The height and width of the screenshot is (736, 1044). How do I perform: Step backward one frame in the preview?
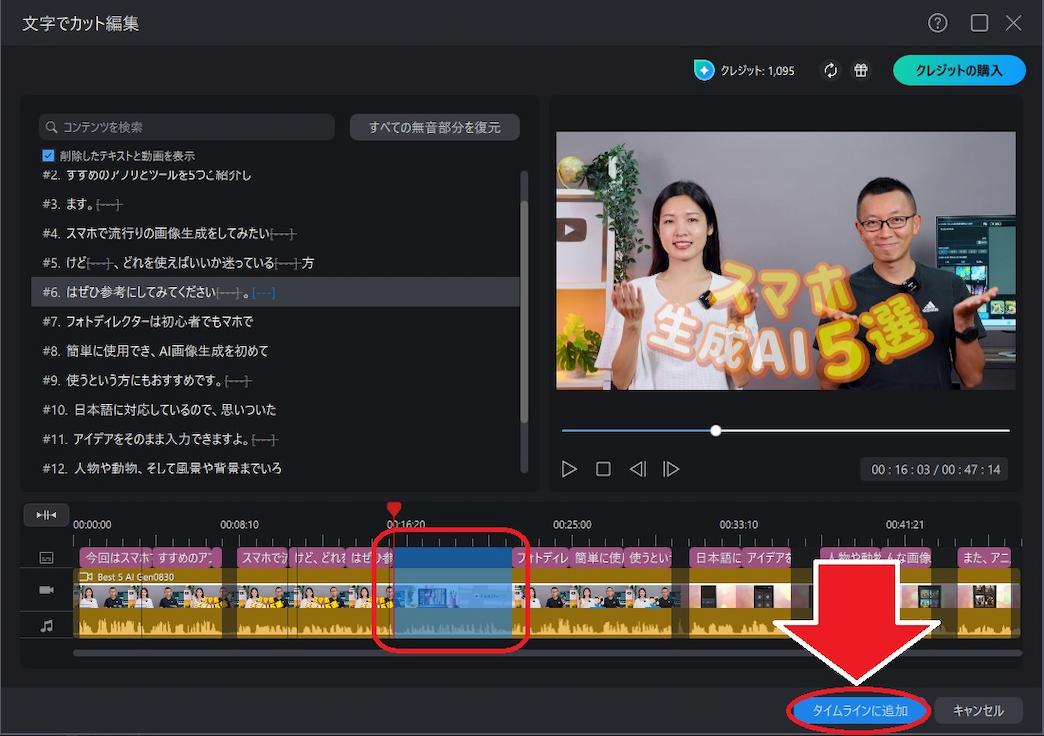tap(638, 468)
